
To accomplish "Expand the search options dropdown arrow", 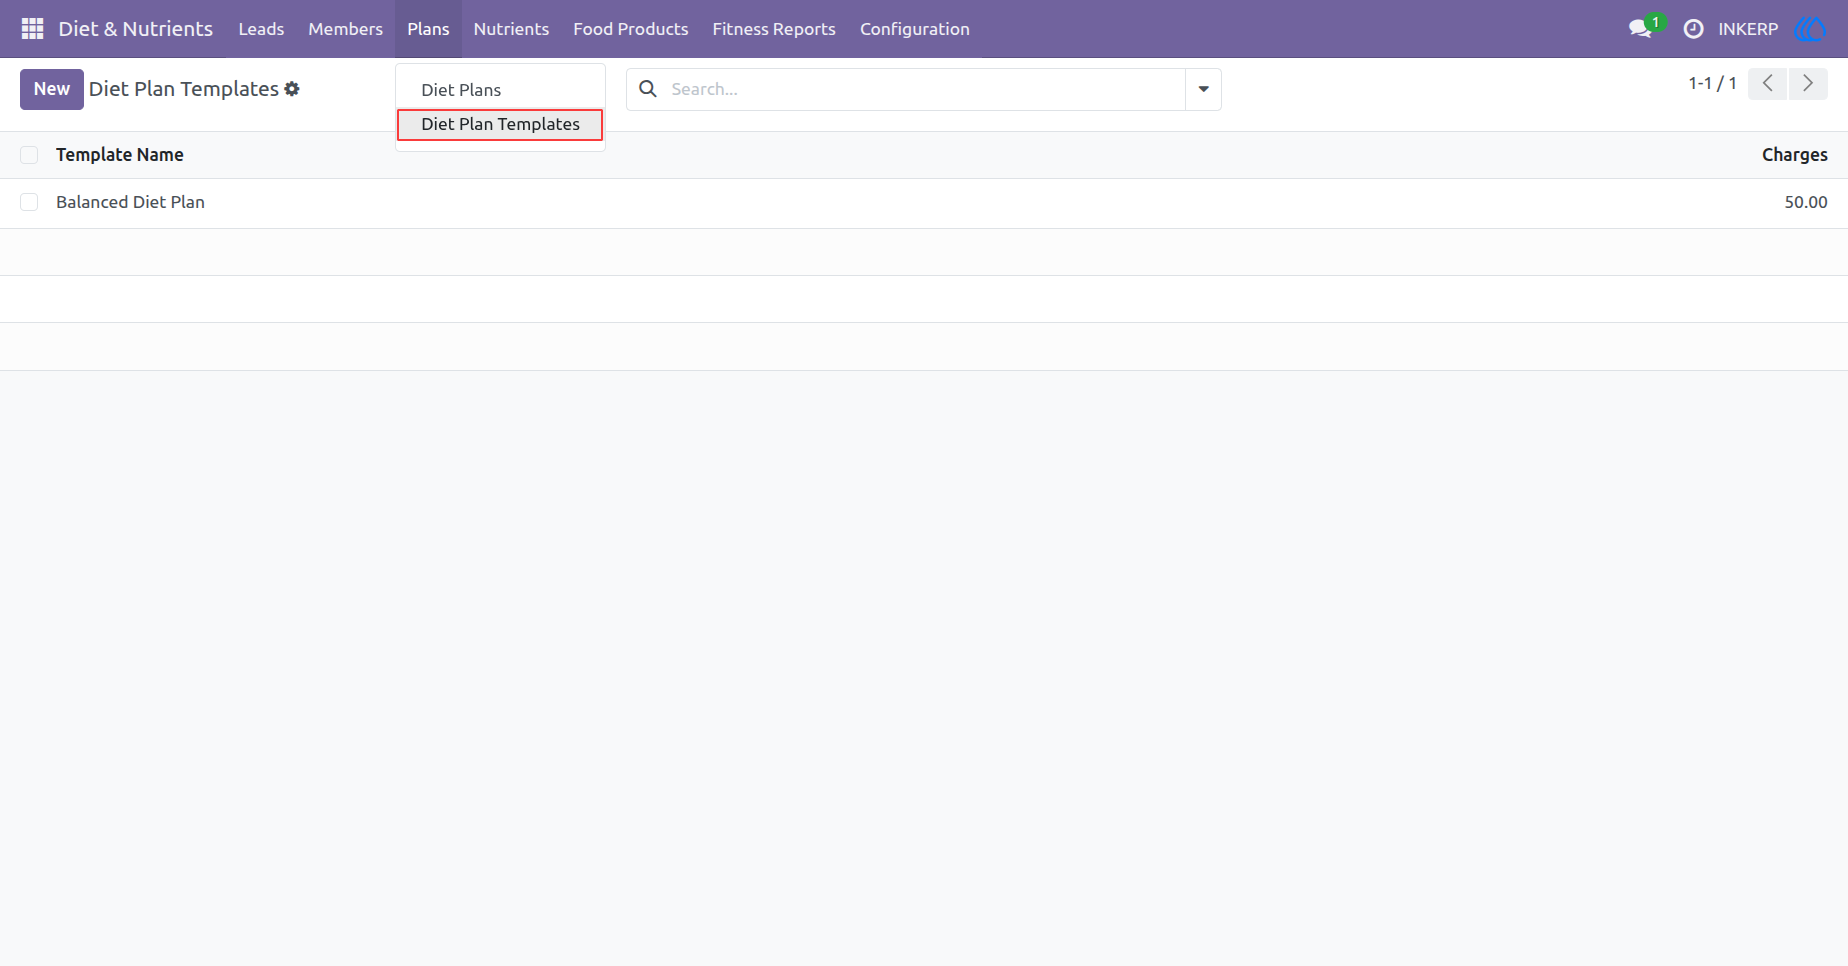I will click(1203, 89).
